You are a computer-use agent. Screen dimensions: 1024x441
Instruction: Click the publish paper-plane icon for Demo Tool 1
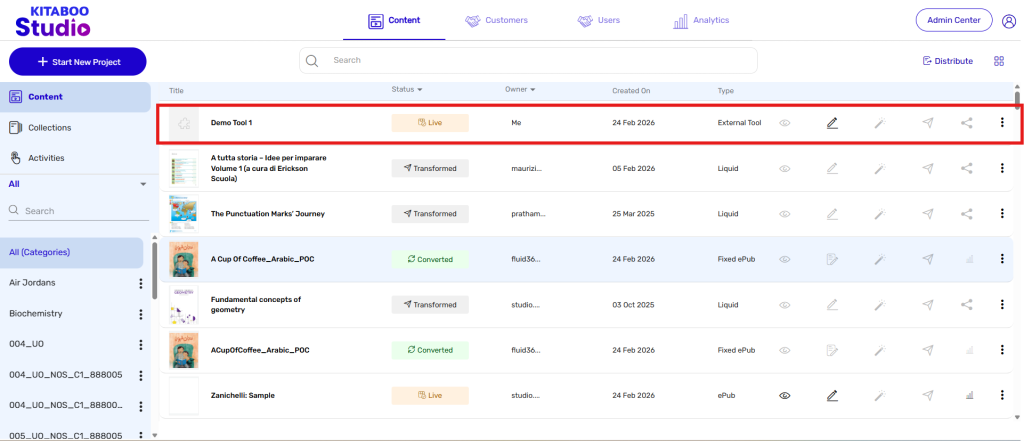pyautogui.click(x=928, y=123)
